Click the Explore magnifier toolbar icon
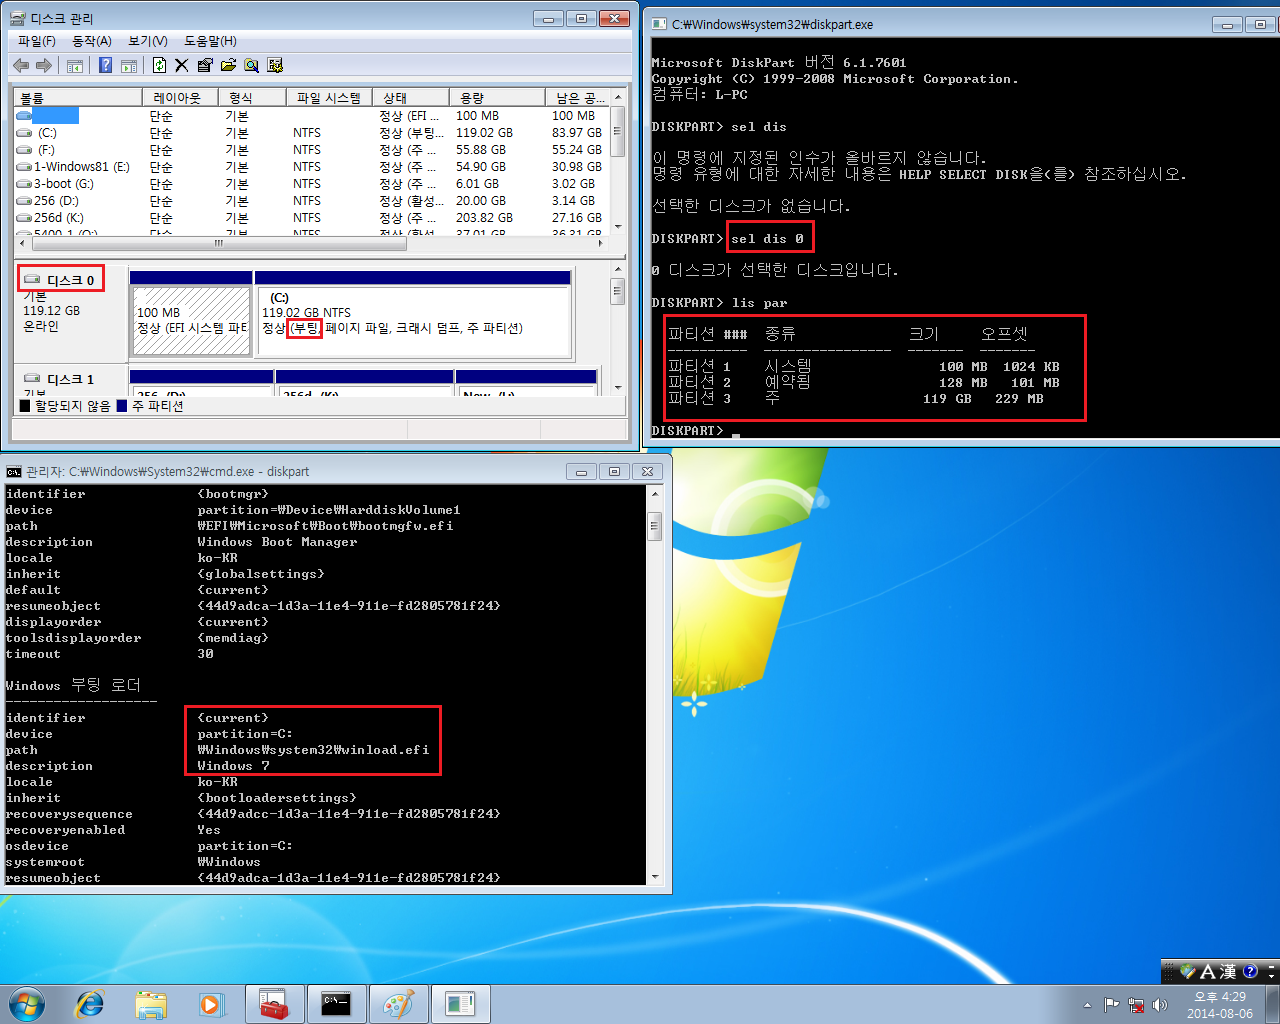This screenshot has width=1280, height=1024. [251, 65]
